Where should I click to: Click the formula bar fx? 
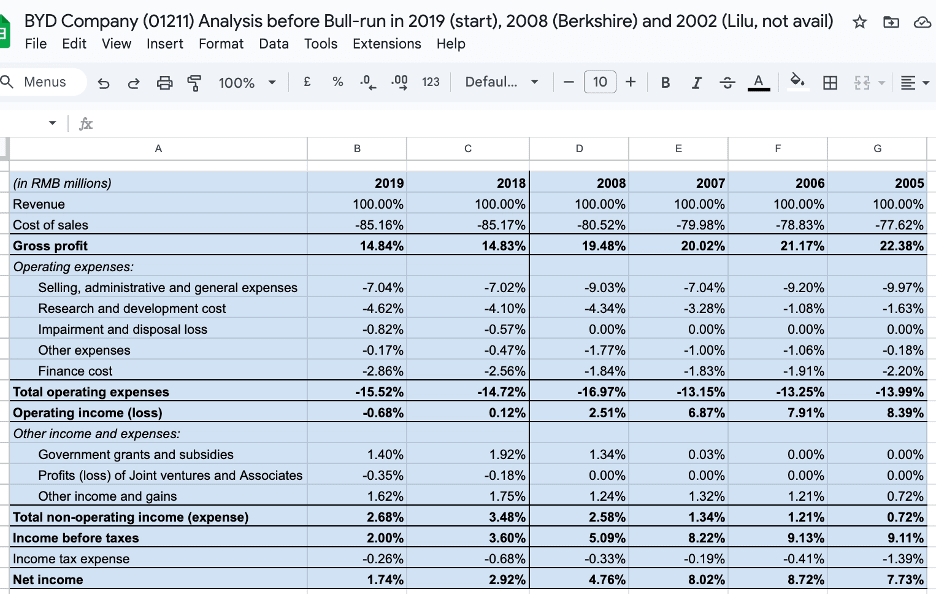(x=86, y=124)
